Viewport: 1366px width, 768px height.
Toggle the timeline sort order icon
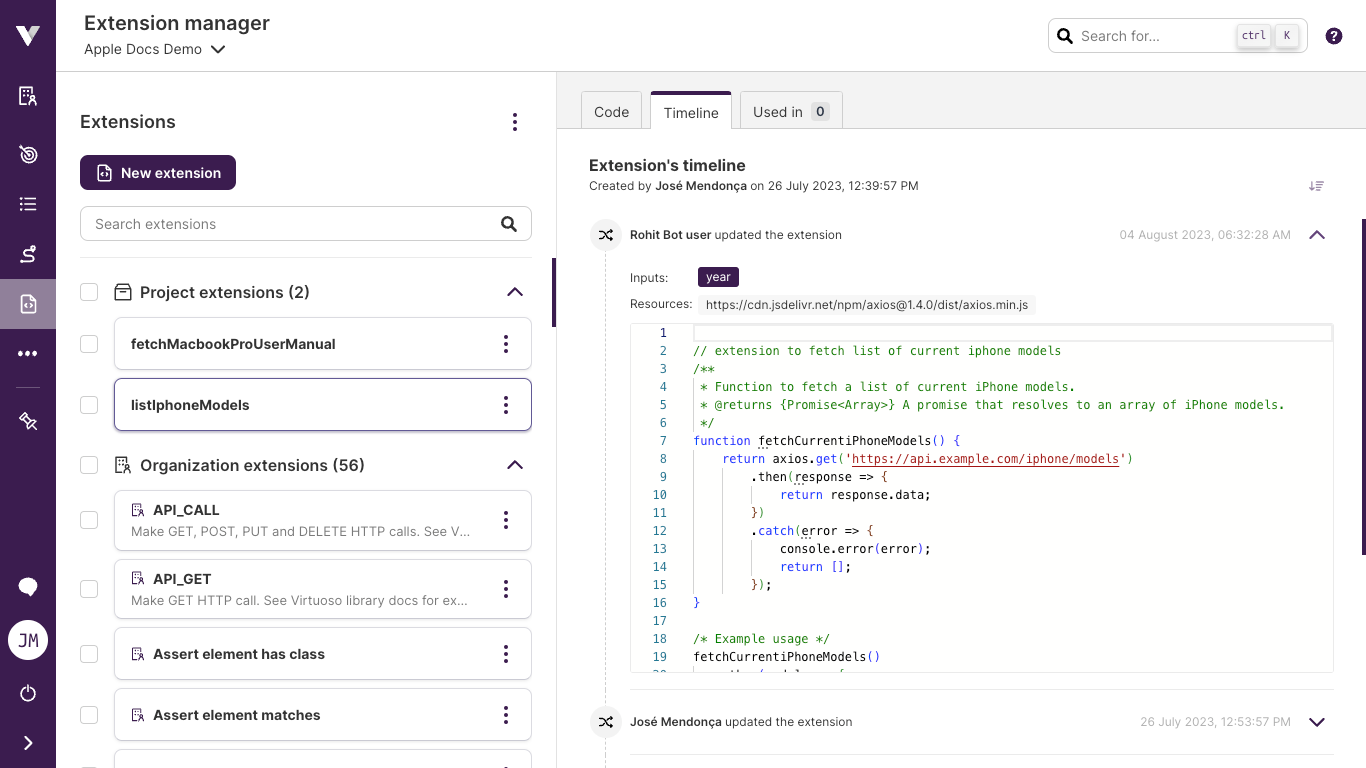1316,186
